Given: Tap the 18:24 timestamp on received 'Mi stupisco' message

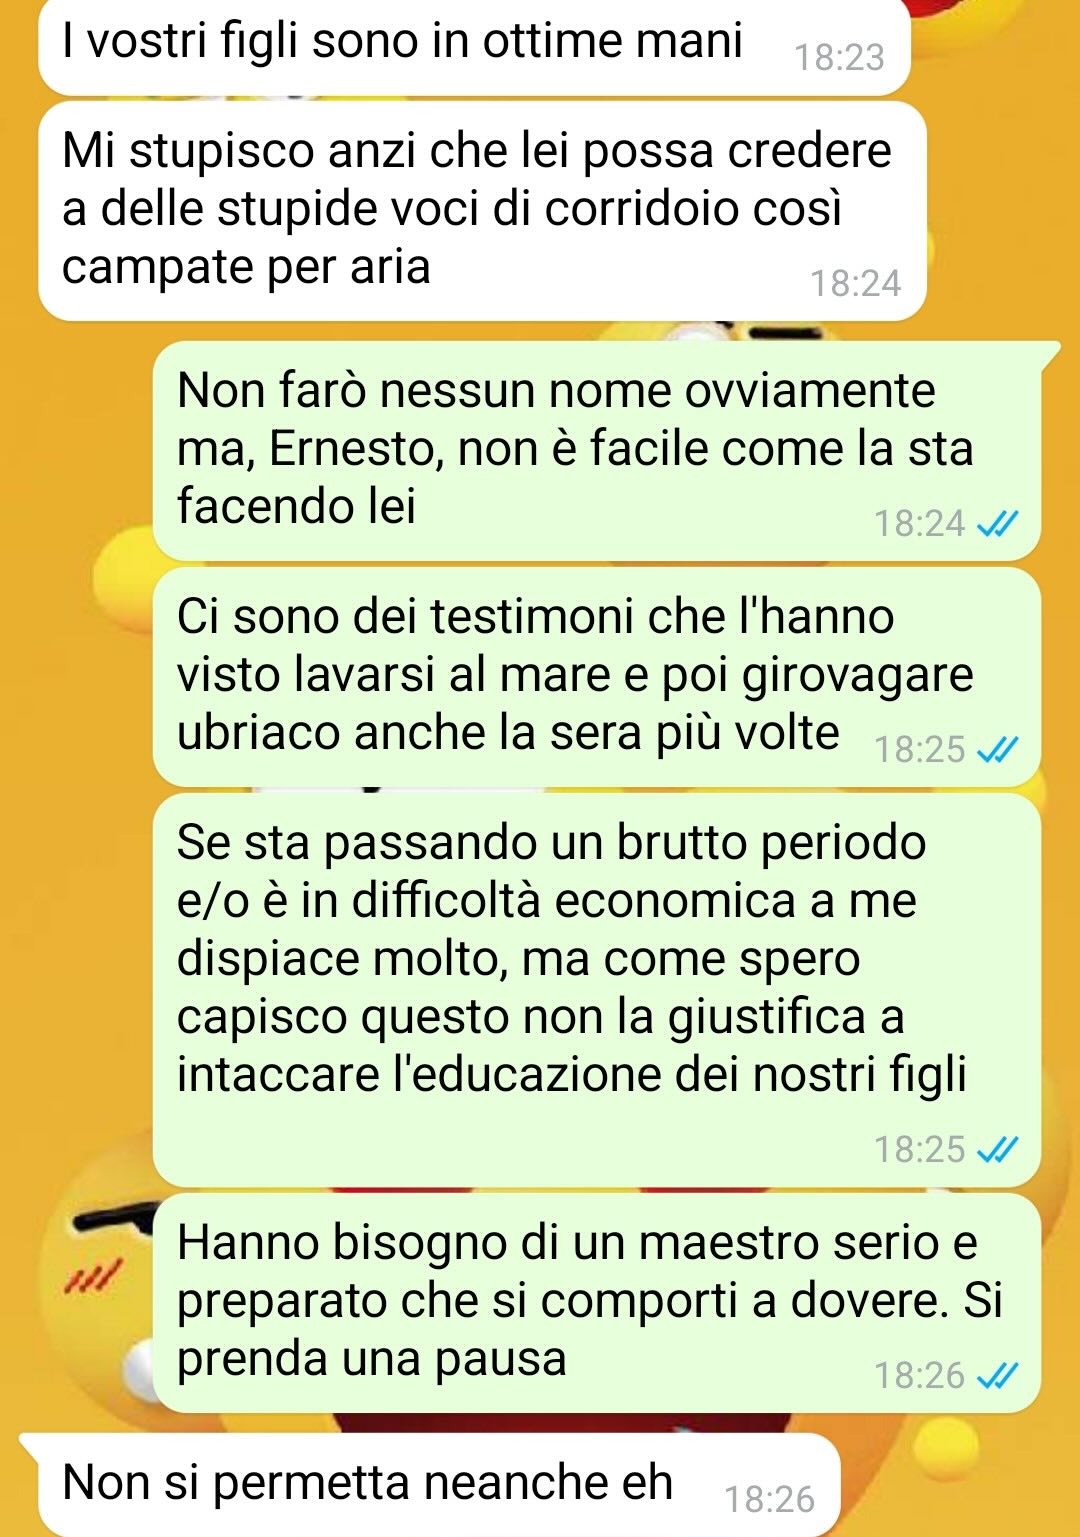Looking at the screenshot, I should click(x=855, y=283).
